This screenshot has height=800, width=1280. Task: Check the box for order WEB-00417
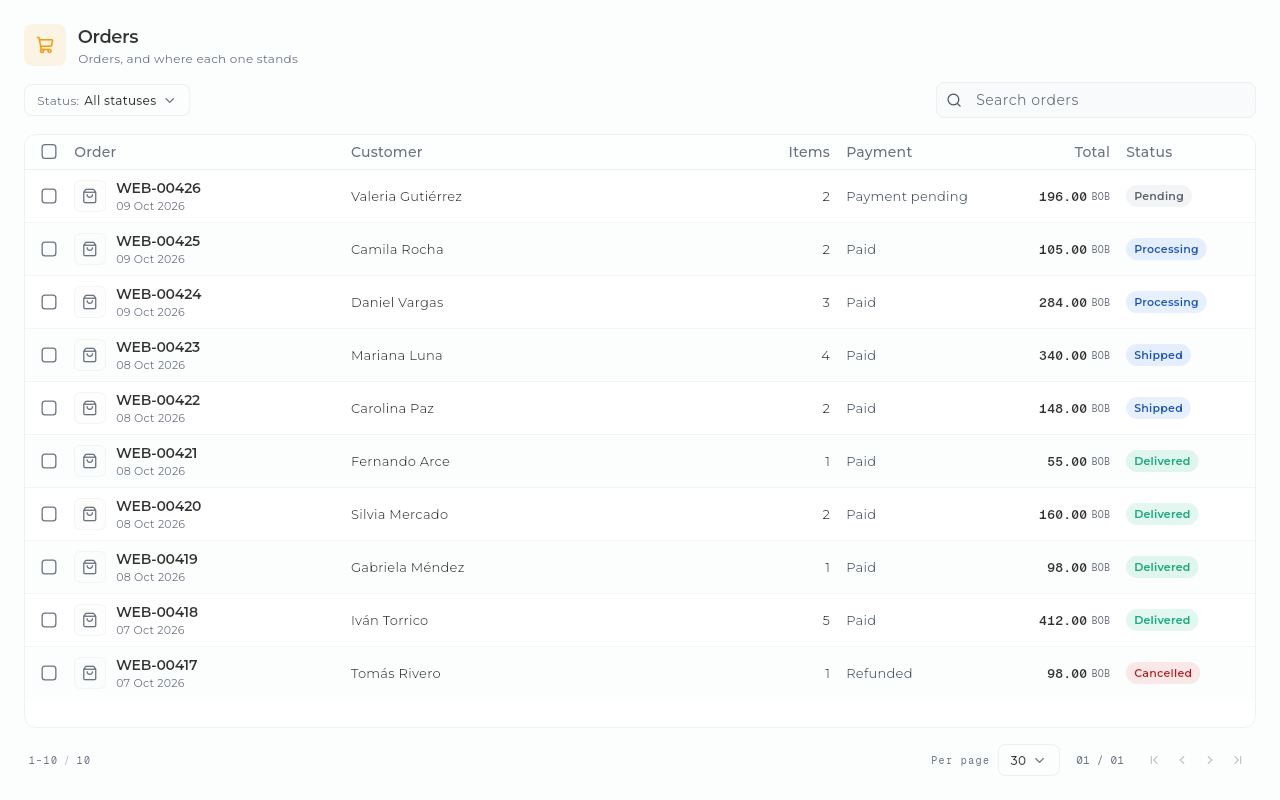click(x=49, y=673)
